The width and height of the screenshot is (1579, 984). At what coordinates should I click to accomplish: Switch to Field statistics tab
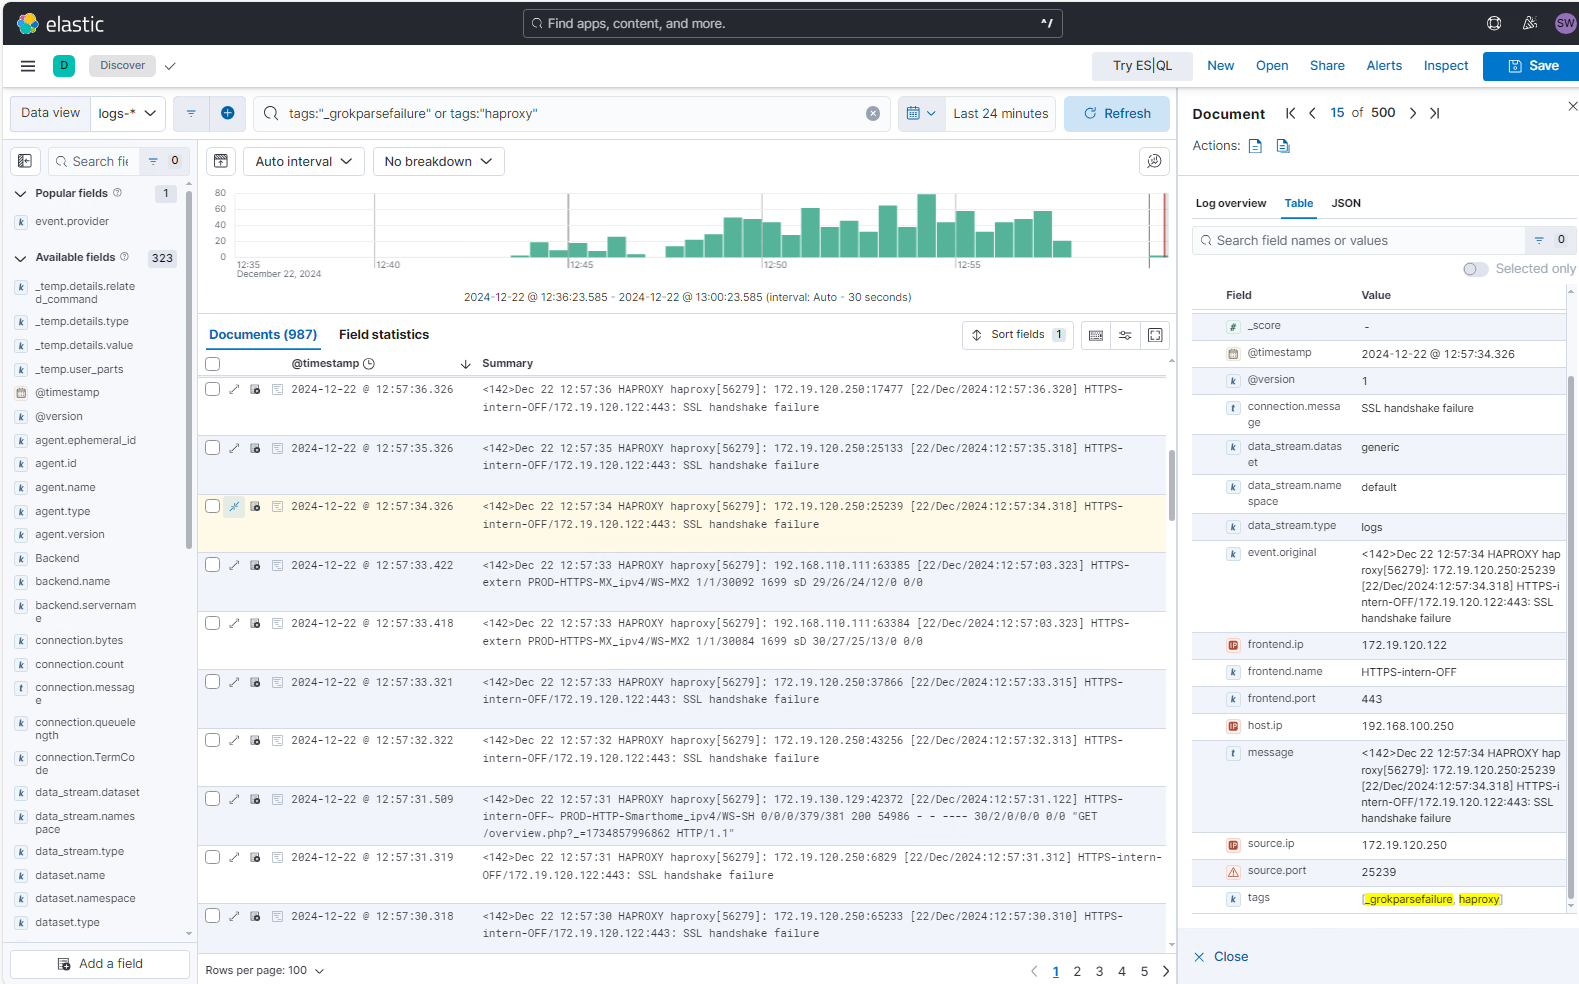[384, 335]
